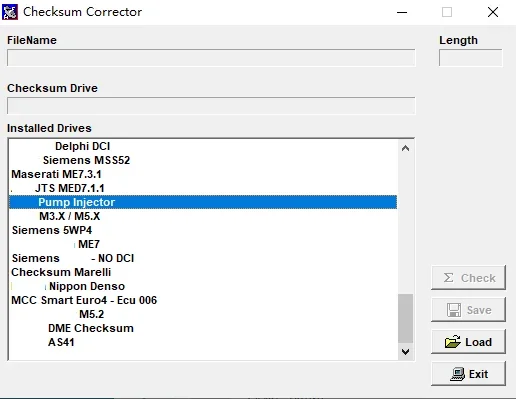Image resolution: width=516 pixels, height=399 pixels.
Task: Pick the Checksum Marelli entry
Action: tap(203, 272)
